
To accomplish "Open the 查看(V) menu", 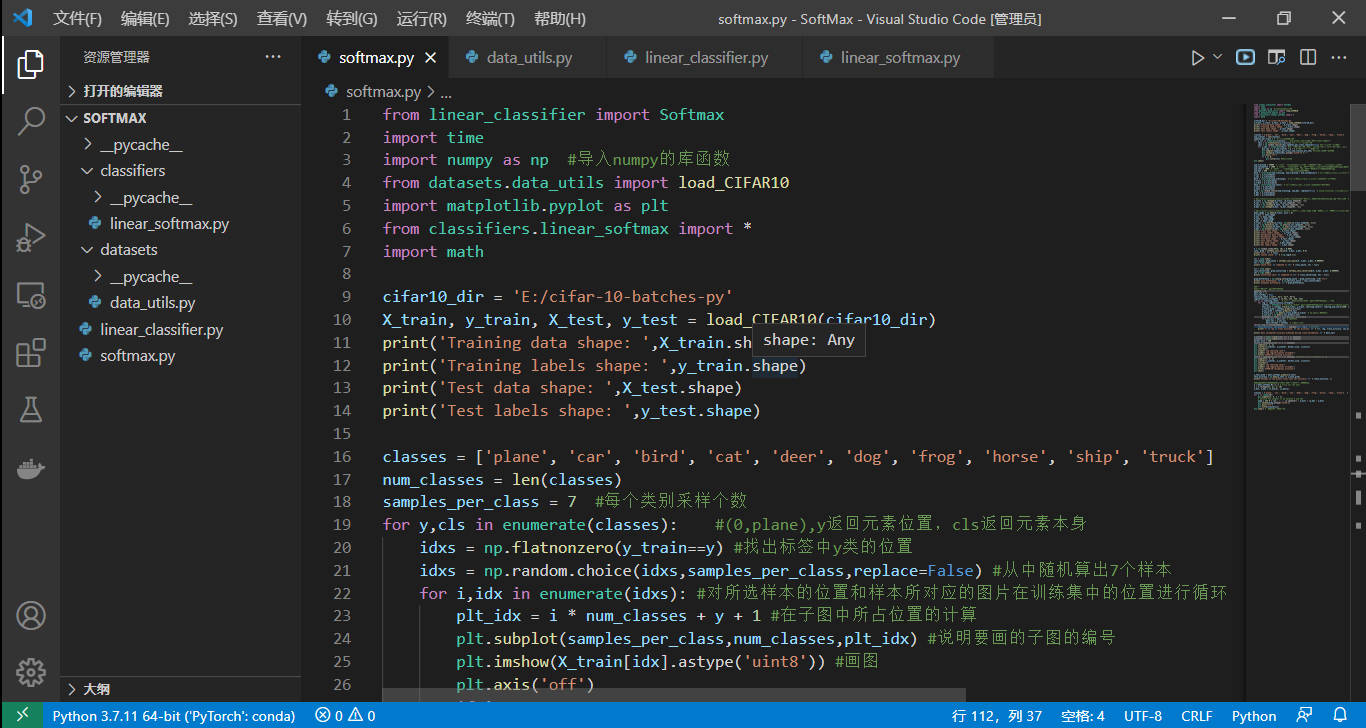I will (282, 19).
